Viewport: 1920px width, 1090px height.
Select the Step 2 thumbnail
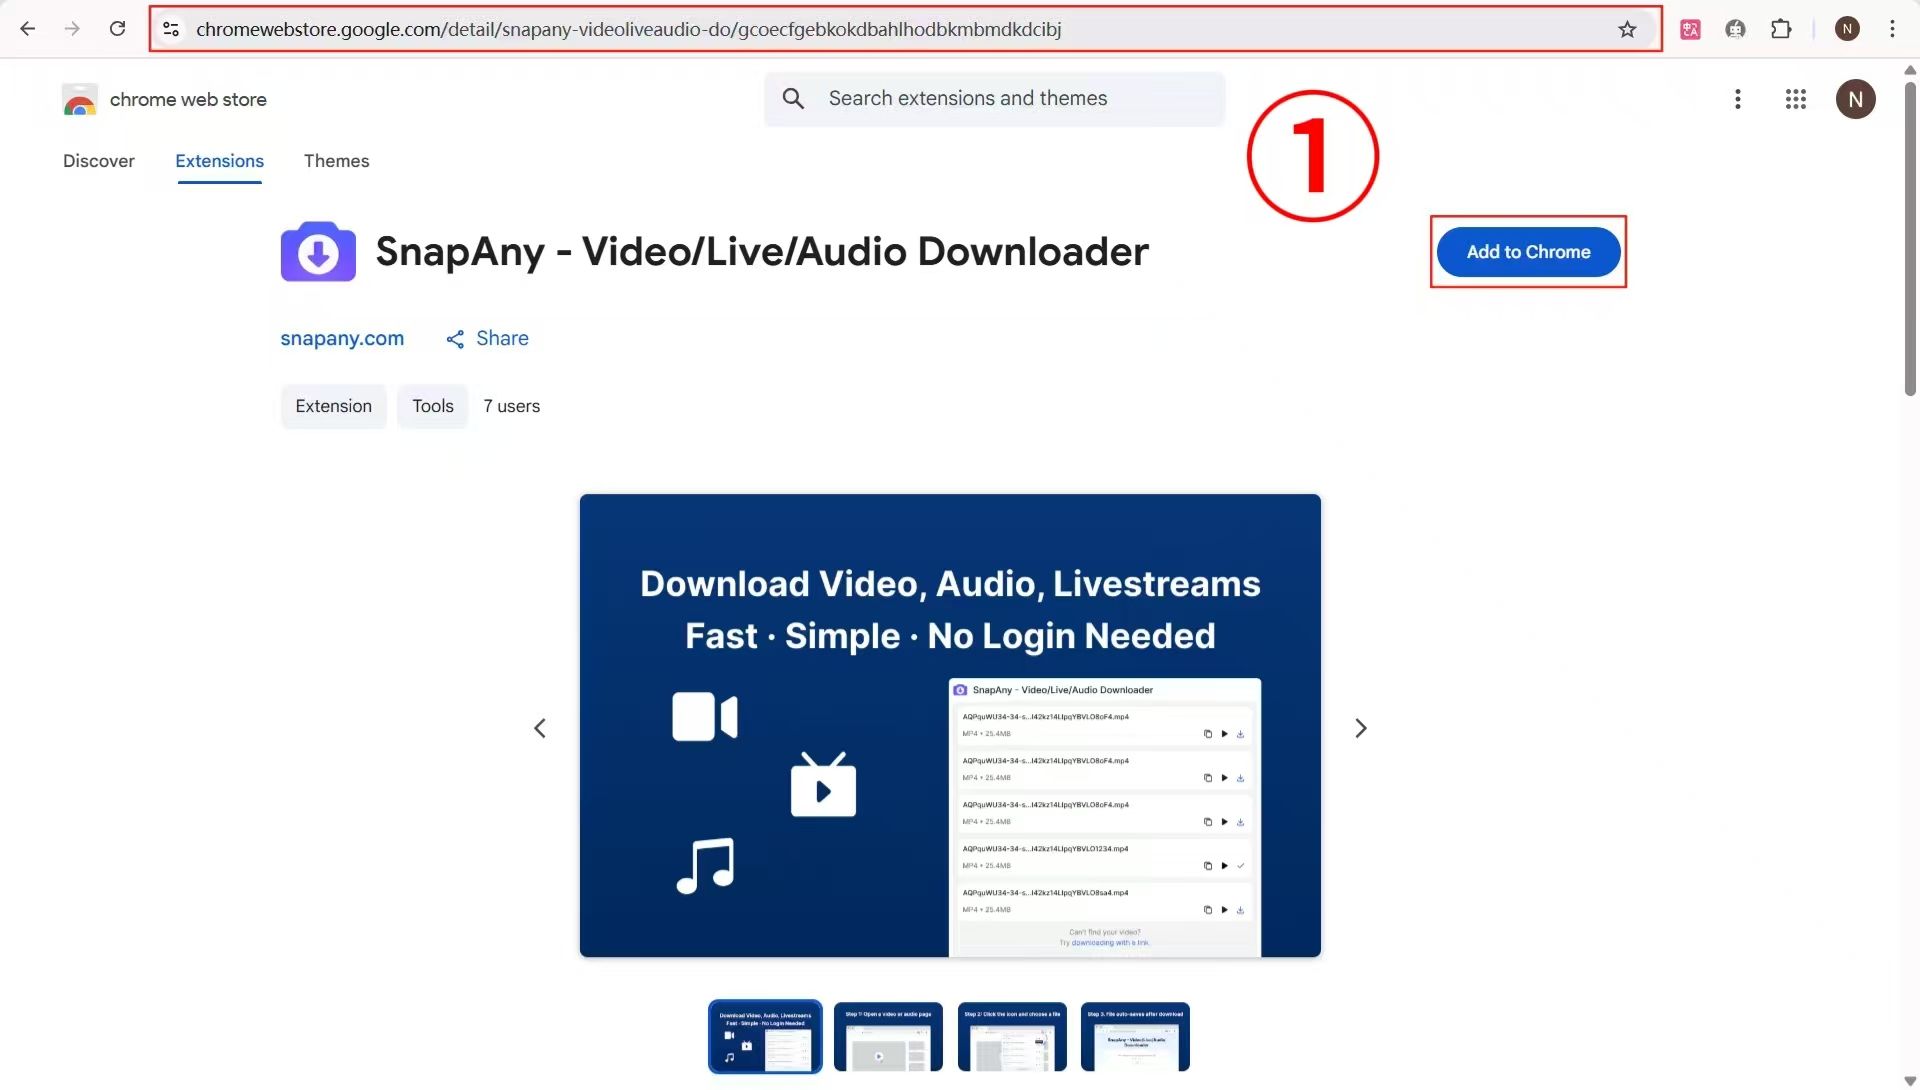click(x=1012, y=1037)
